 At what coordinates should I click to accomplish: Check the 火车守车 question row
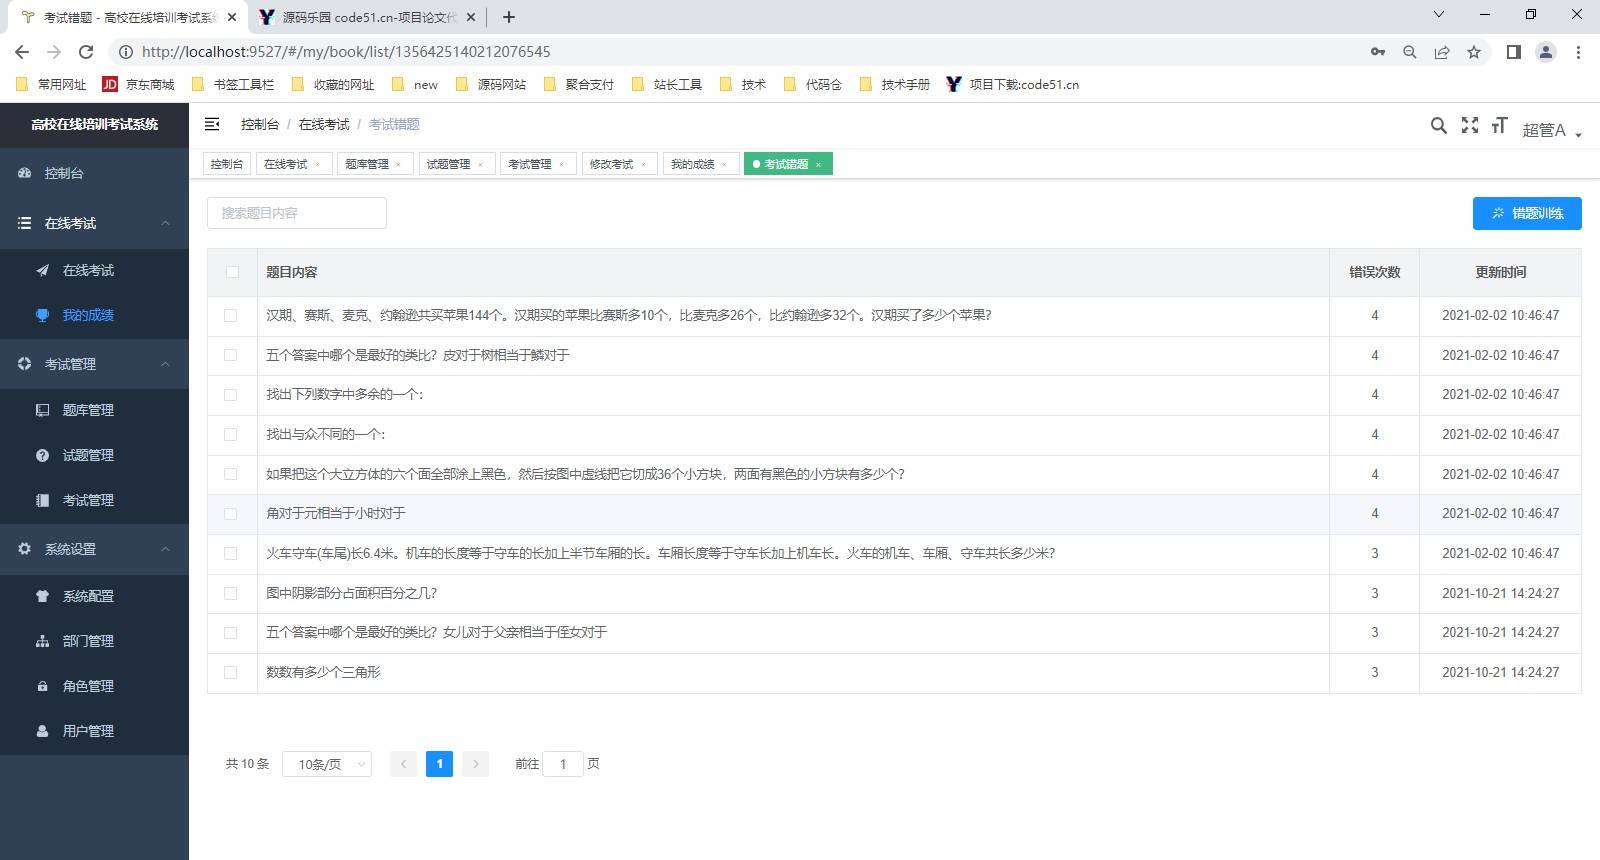pyautogui.click(x=231, y=553)
